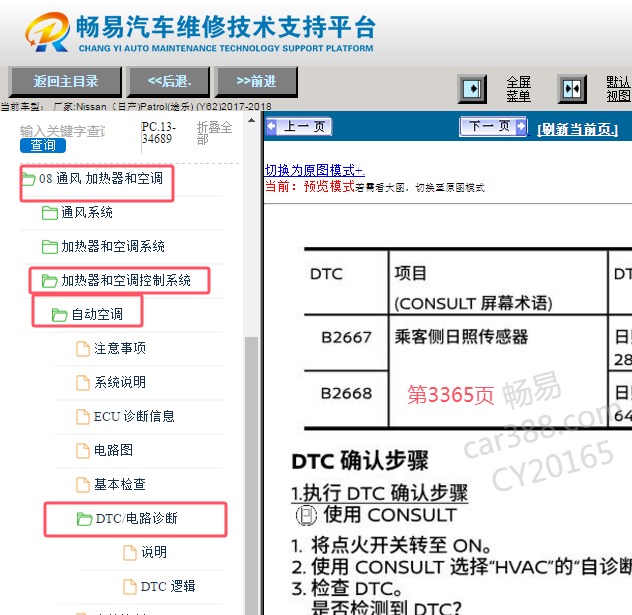Click the CONSULT icon beside 使用 CONSULT

click(x=306, y=515)
